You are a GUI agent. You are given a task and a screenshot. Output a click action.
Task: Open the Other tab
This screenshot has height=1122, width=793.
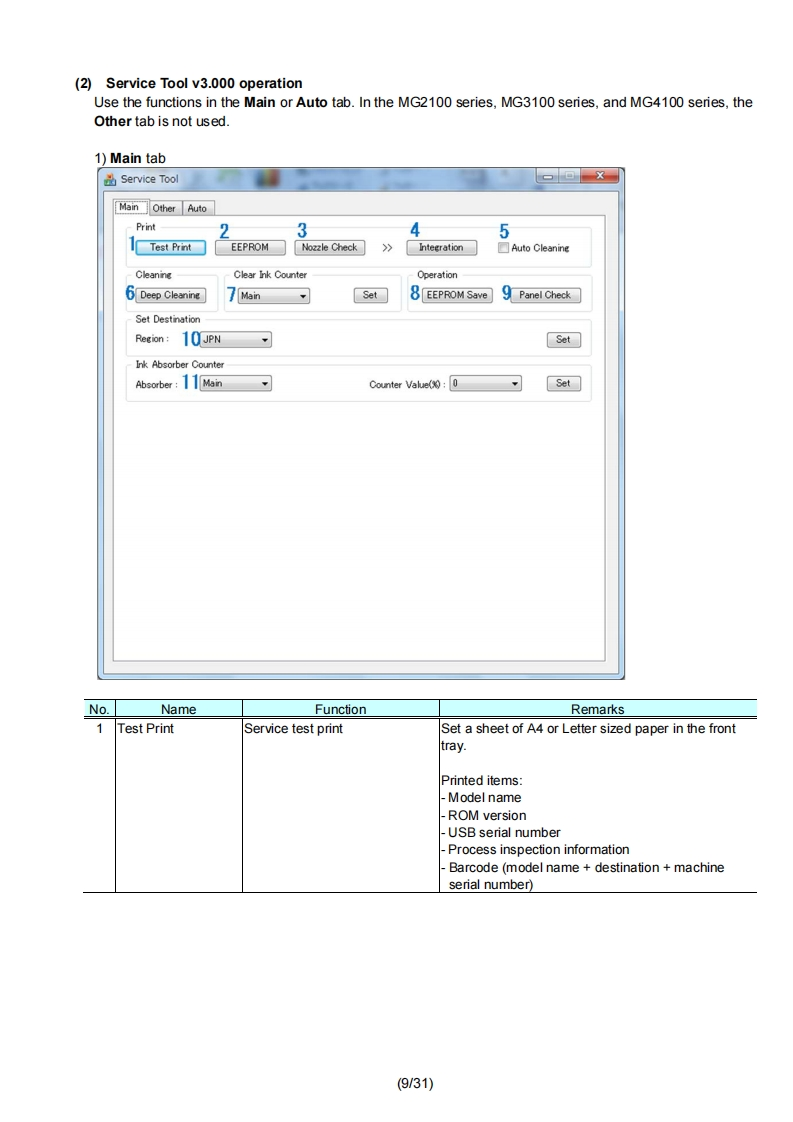164,208
